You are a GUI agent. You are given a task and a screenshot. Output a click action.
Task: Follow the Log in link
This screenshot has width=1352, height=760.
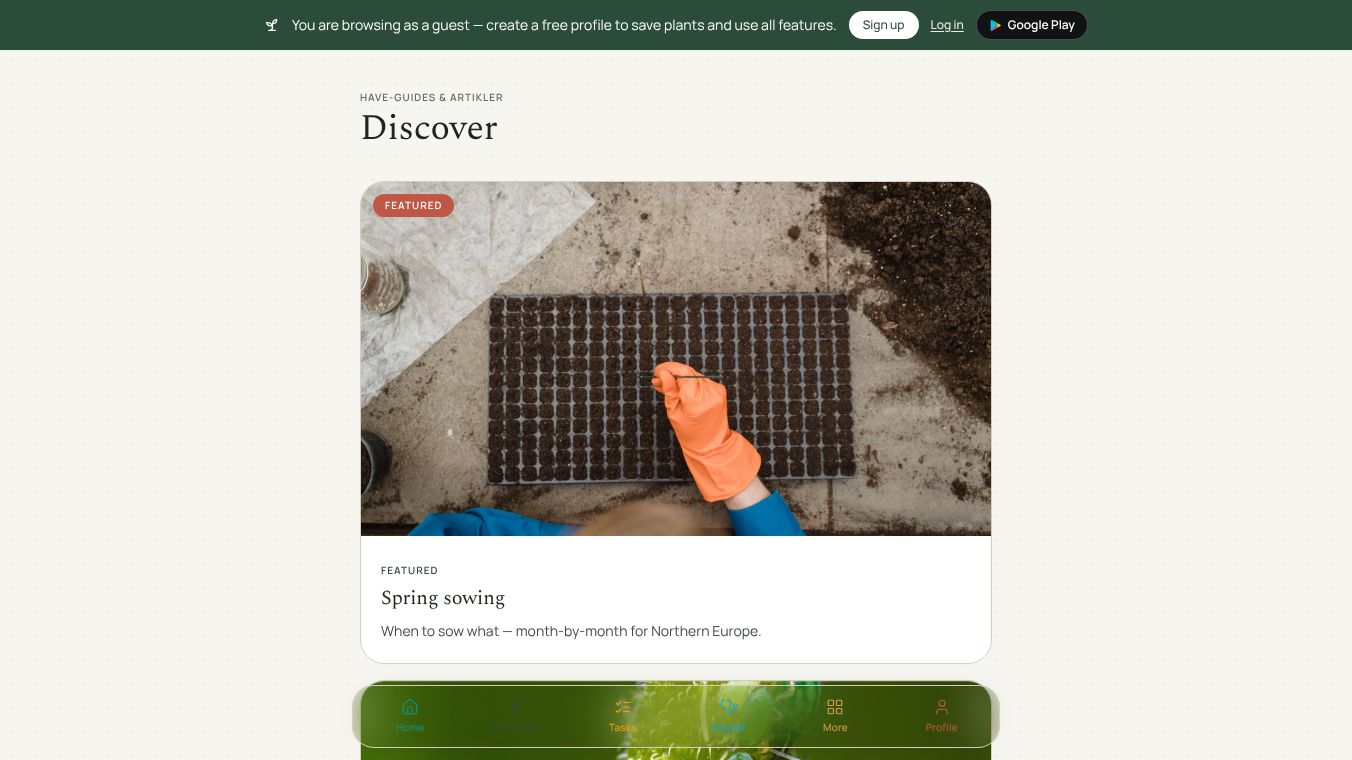[947, 25]
